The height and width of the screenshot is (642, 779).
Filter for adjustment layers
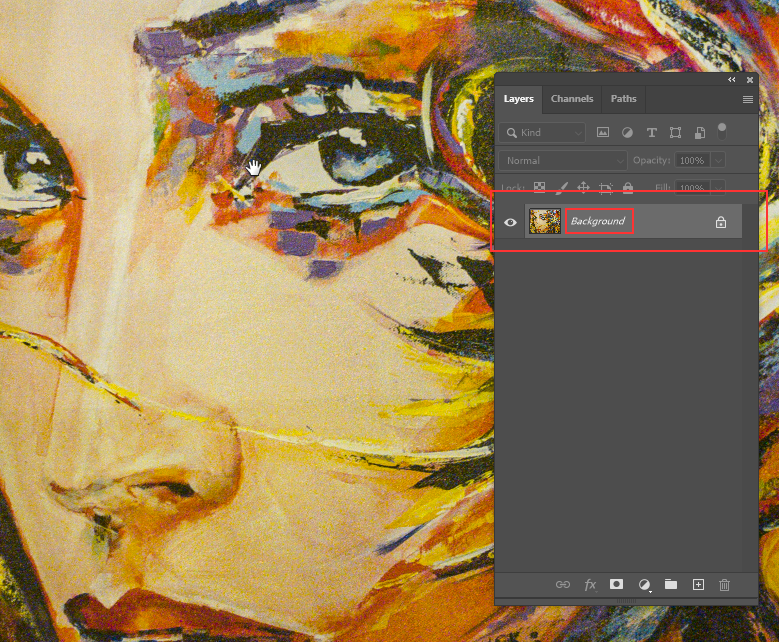(627, 132)
